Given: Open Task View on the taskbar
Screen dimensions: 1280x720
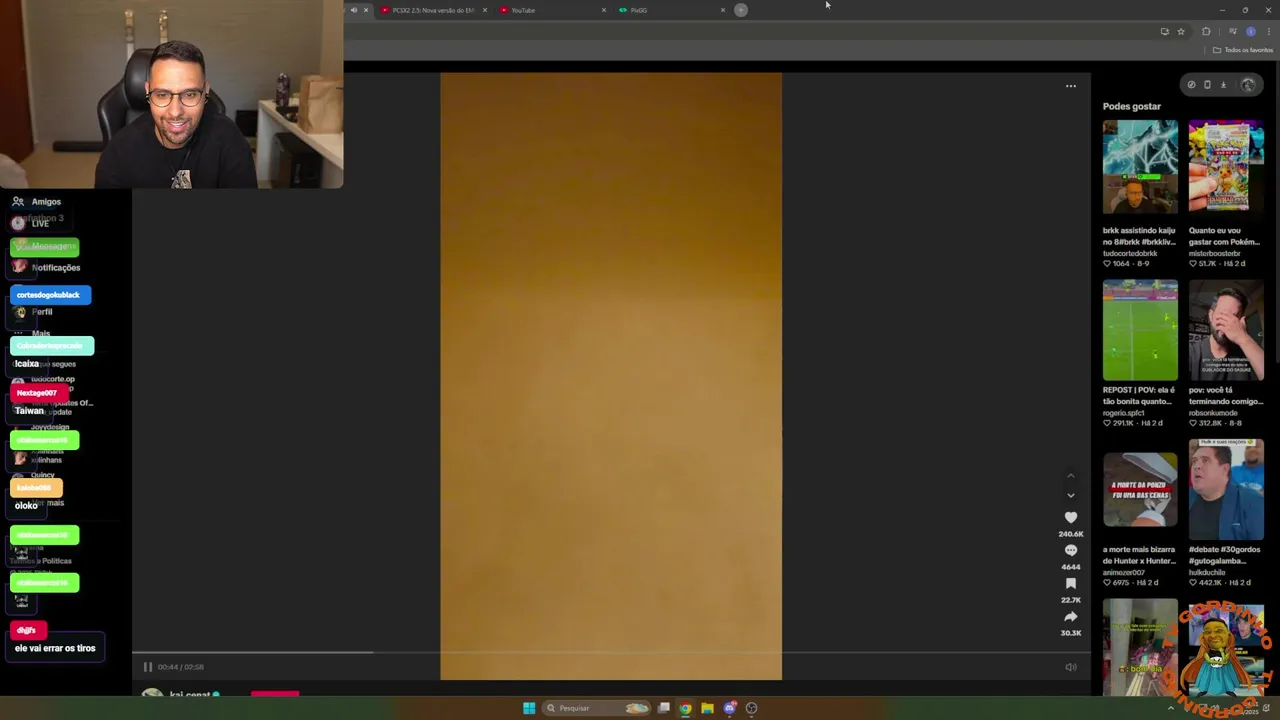Looking at the screenshot, I should (x=663, y=708).
